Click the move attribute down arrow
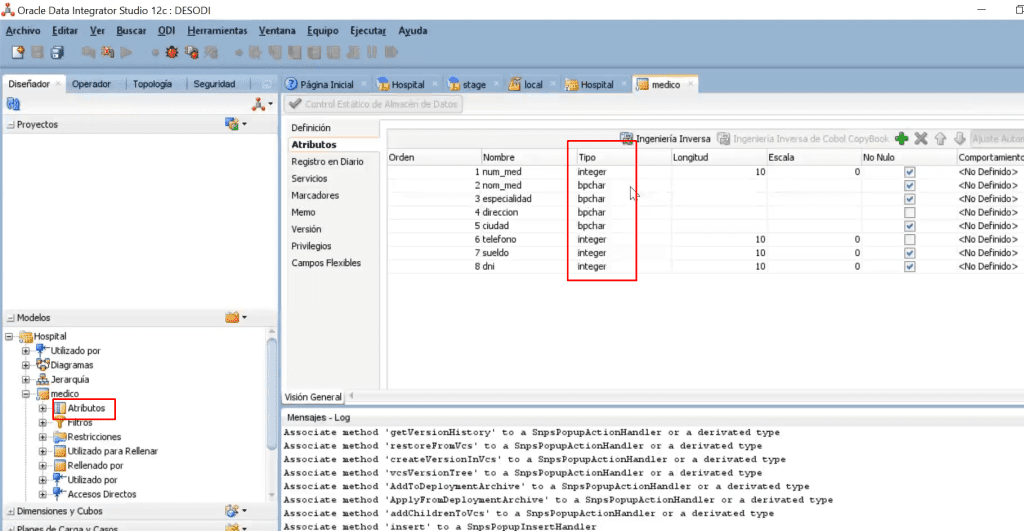This screenshot has height=531, width=1024. pos(959,138)
